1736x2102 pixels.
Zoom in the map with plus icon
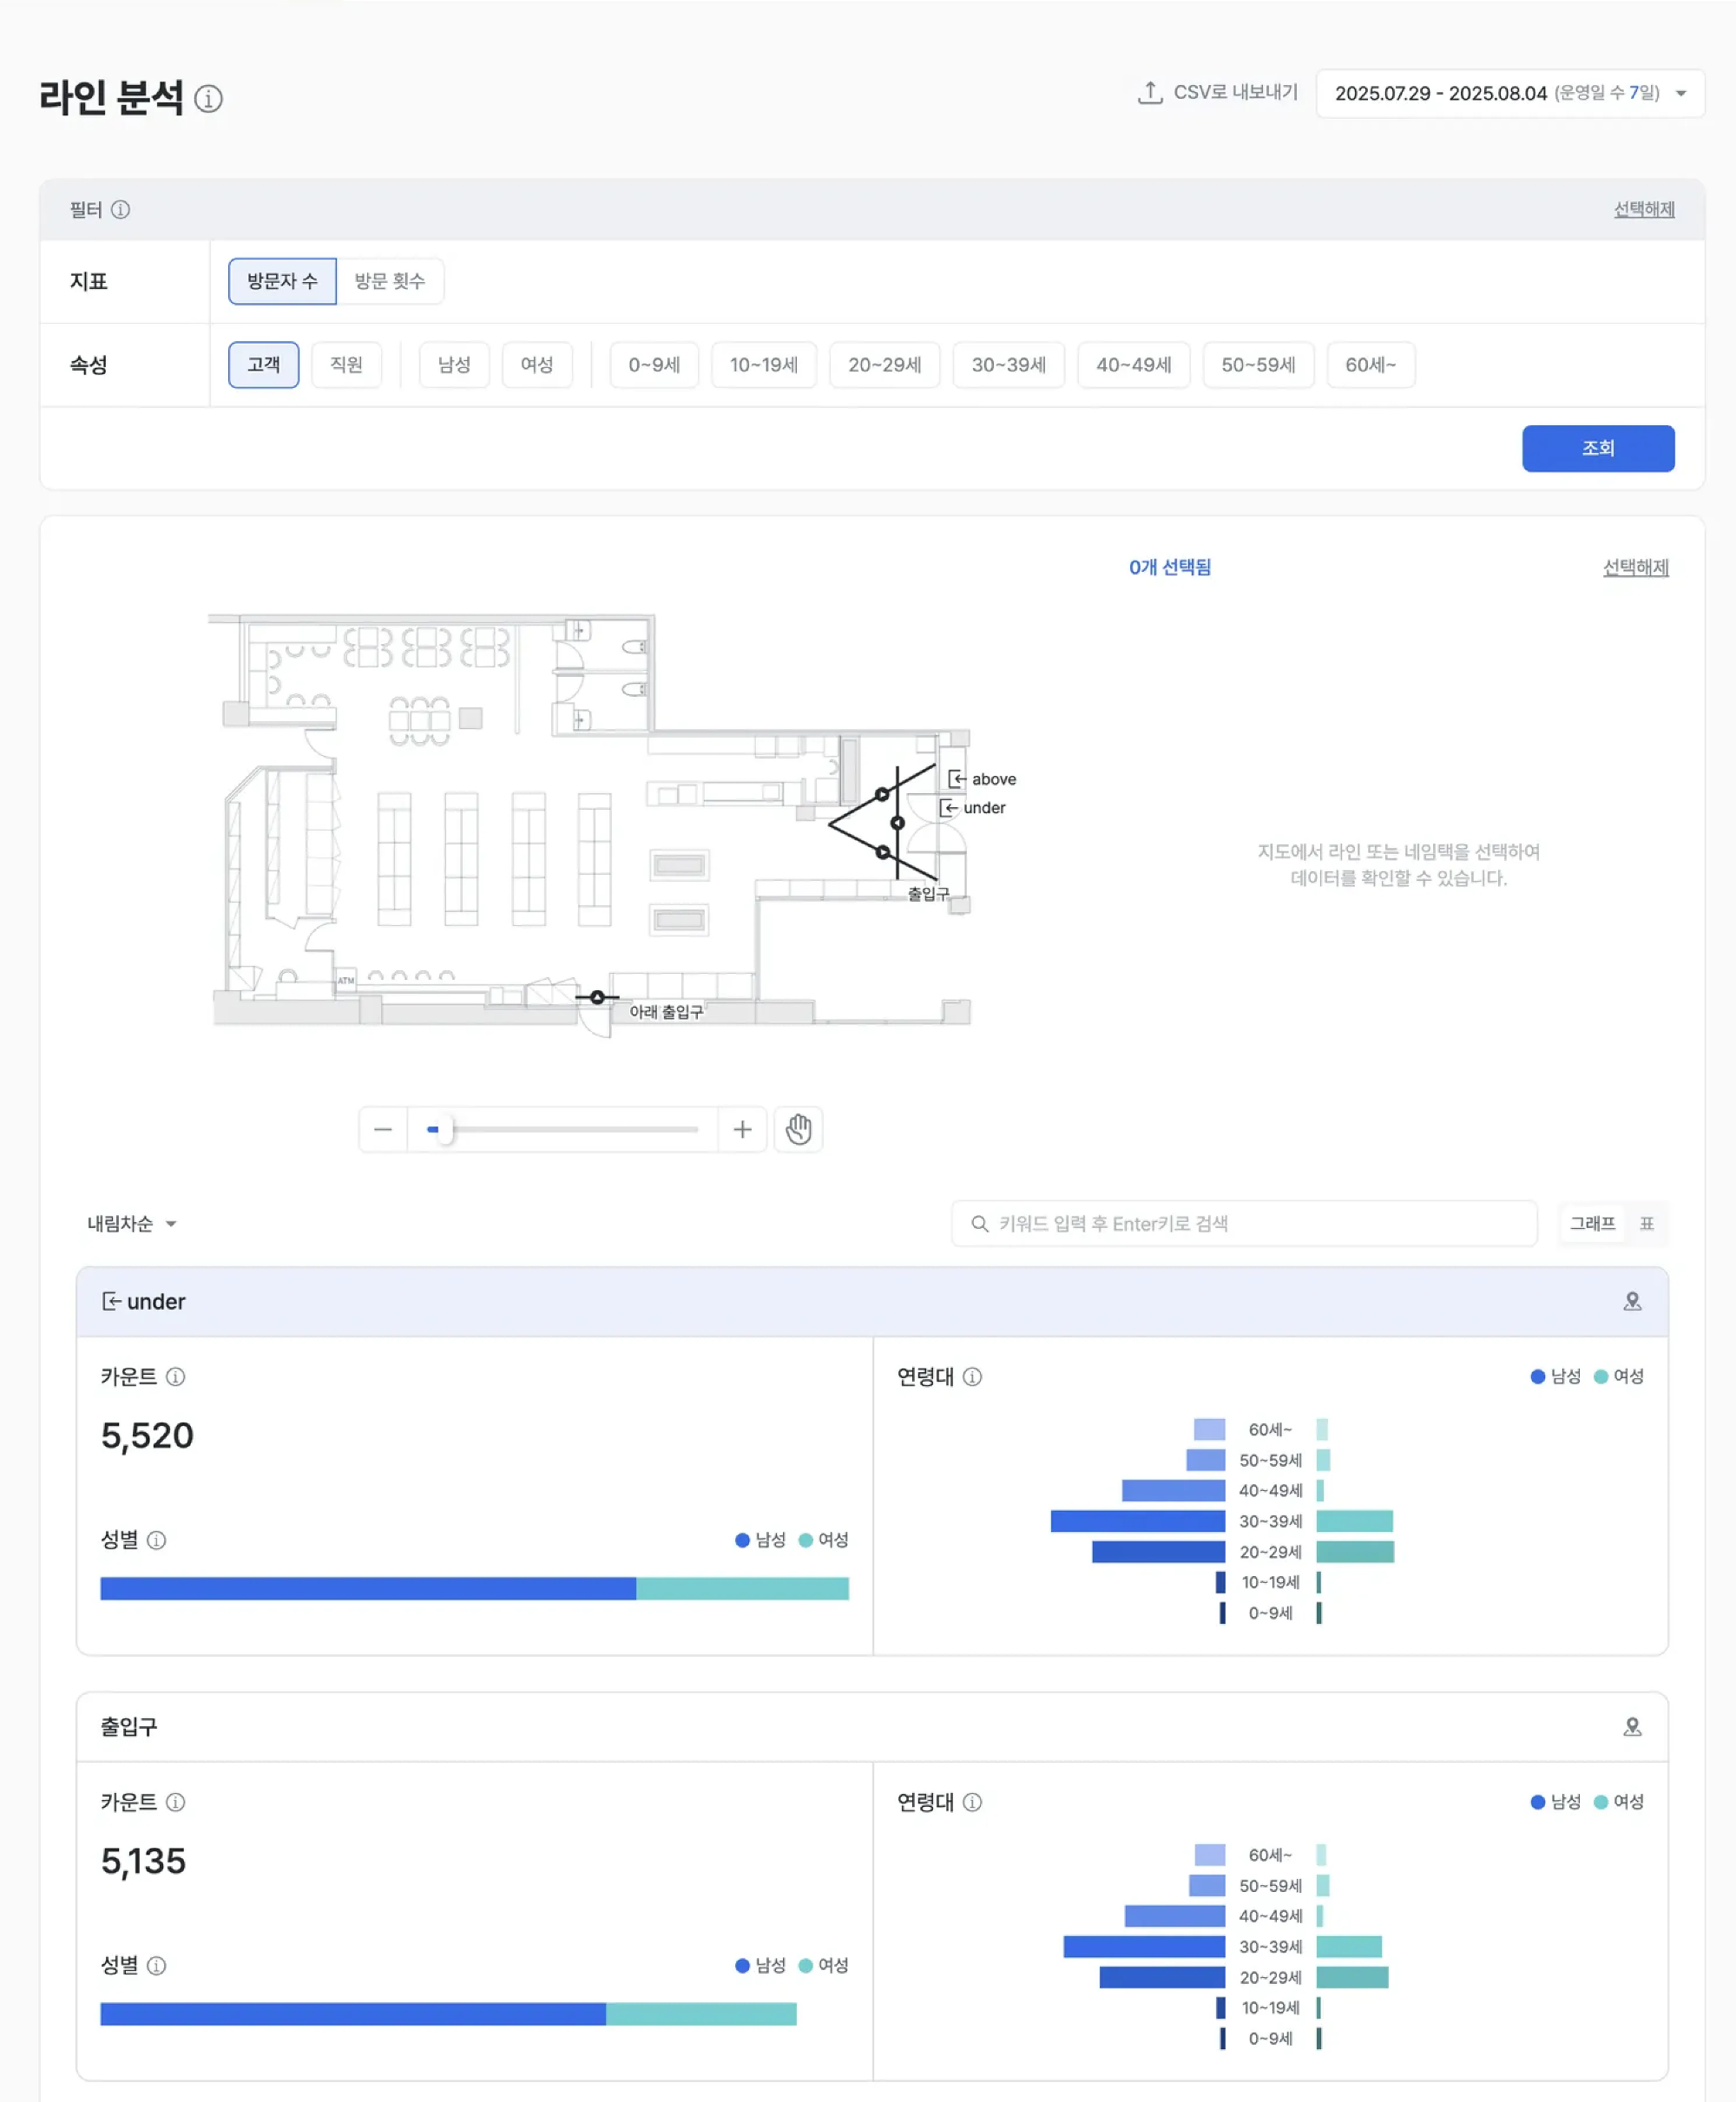click(x=742, y=1130)
